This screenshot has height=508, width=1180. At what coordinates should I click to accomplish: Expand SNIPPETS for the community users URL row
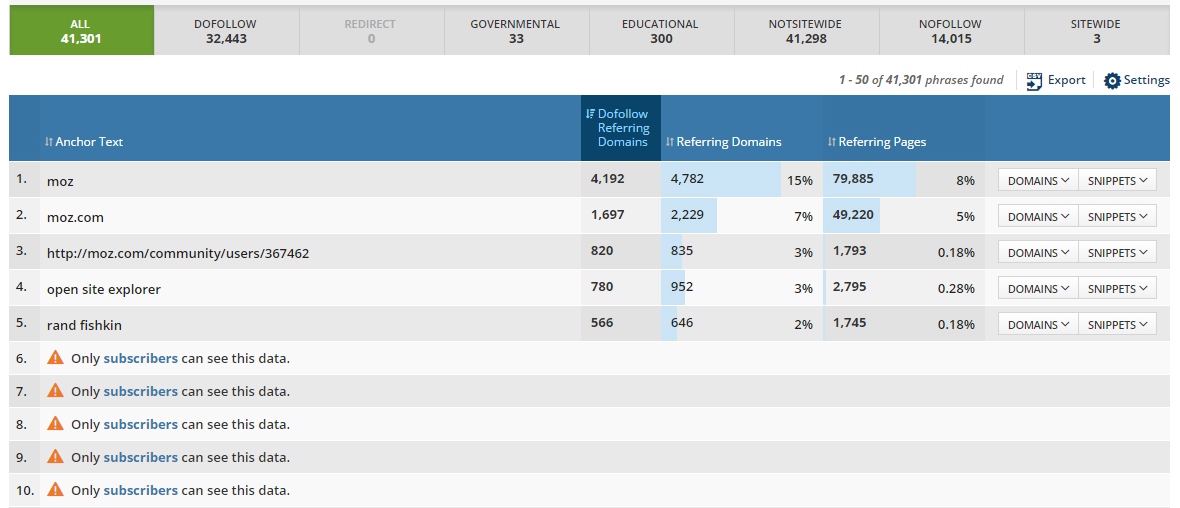pyautogui.click(x=1118, y=253)
